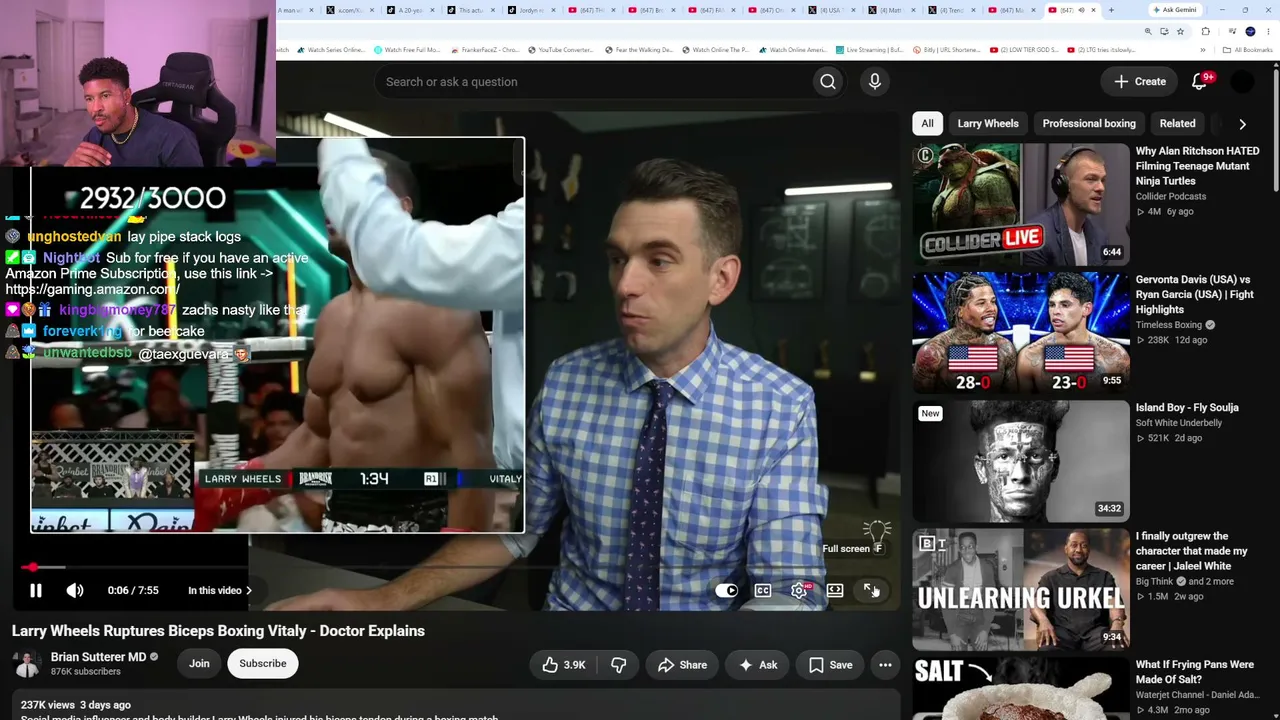Viewport: 1280px width, 720px height.
Task: Click the 'Ask Gemini' button in Chrome
Action: 1174,10
